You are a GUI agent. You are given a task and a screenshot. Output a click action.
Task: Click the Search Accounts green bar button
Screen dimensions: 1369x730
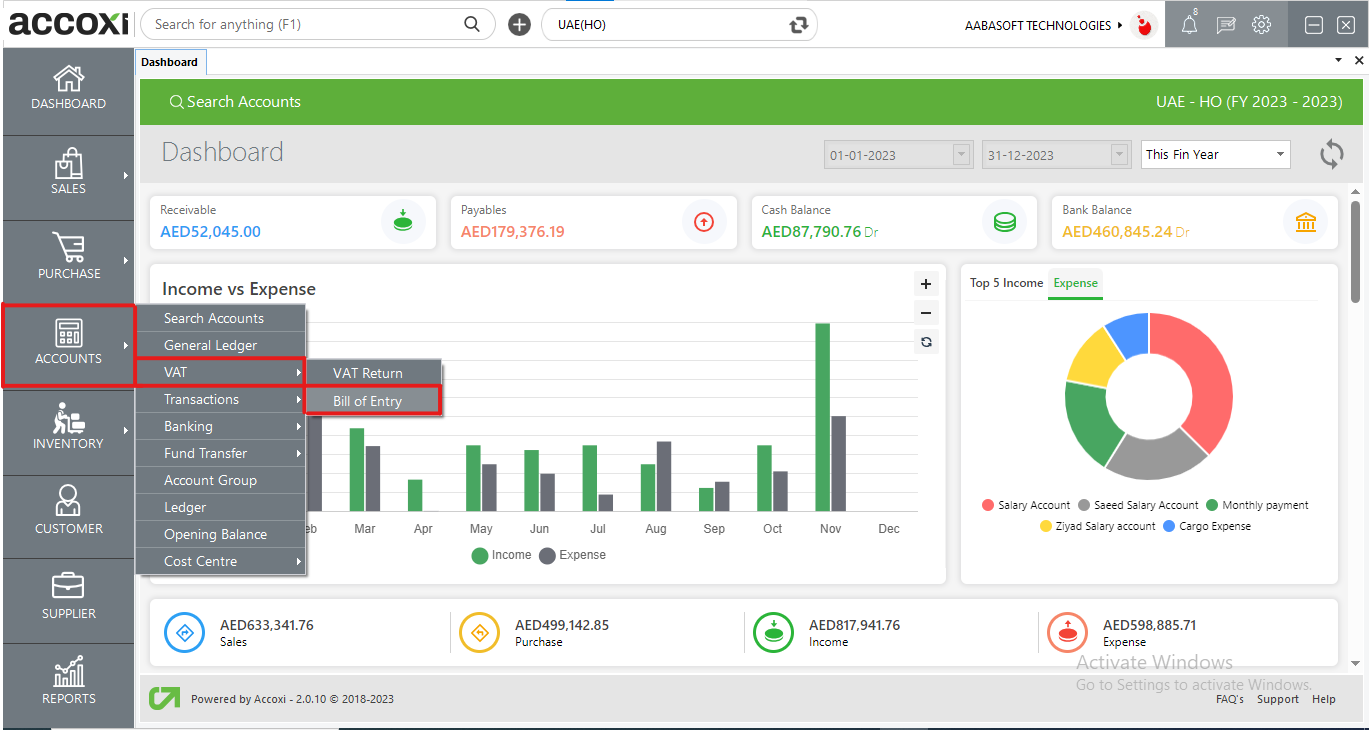(235, 102)
